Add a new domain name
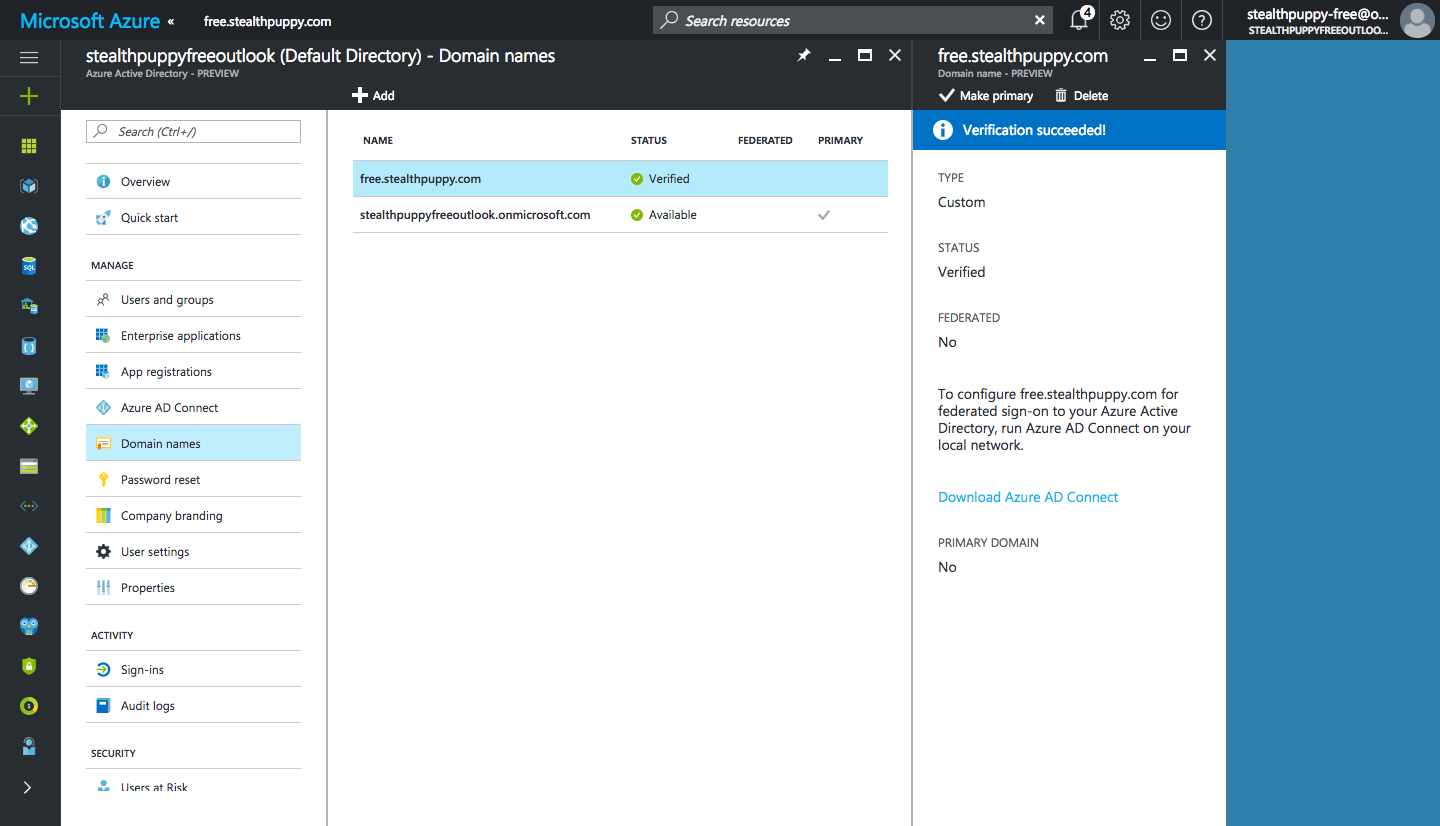The width and height of the screenshot is (1440, 826). tap(374, 96)
